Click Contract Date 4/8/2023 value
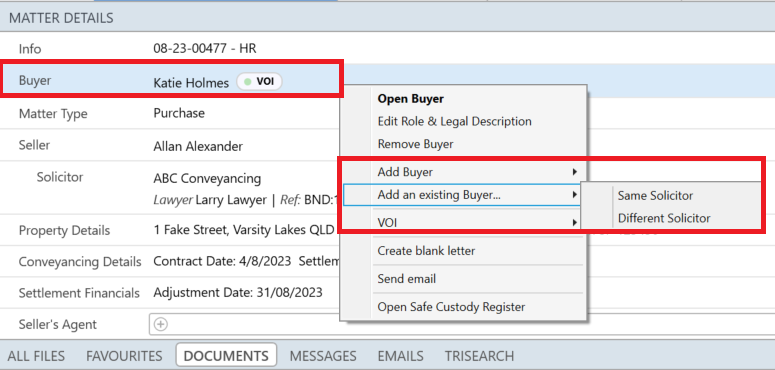 [x=223, y=261]
